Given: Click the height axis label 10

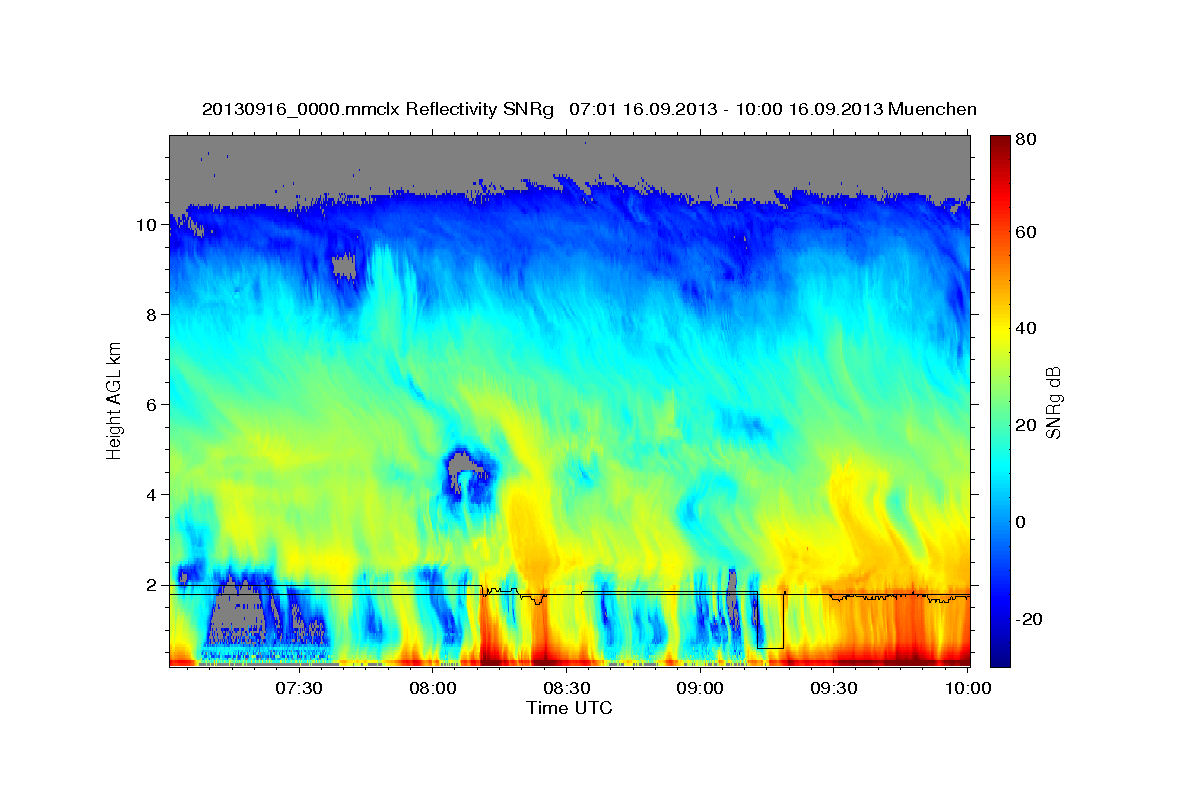Looking at the screenshot, I should point(148,225).
